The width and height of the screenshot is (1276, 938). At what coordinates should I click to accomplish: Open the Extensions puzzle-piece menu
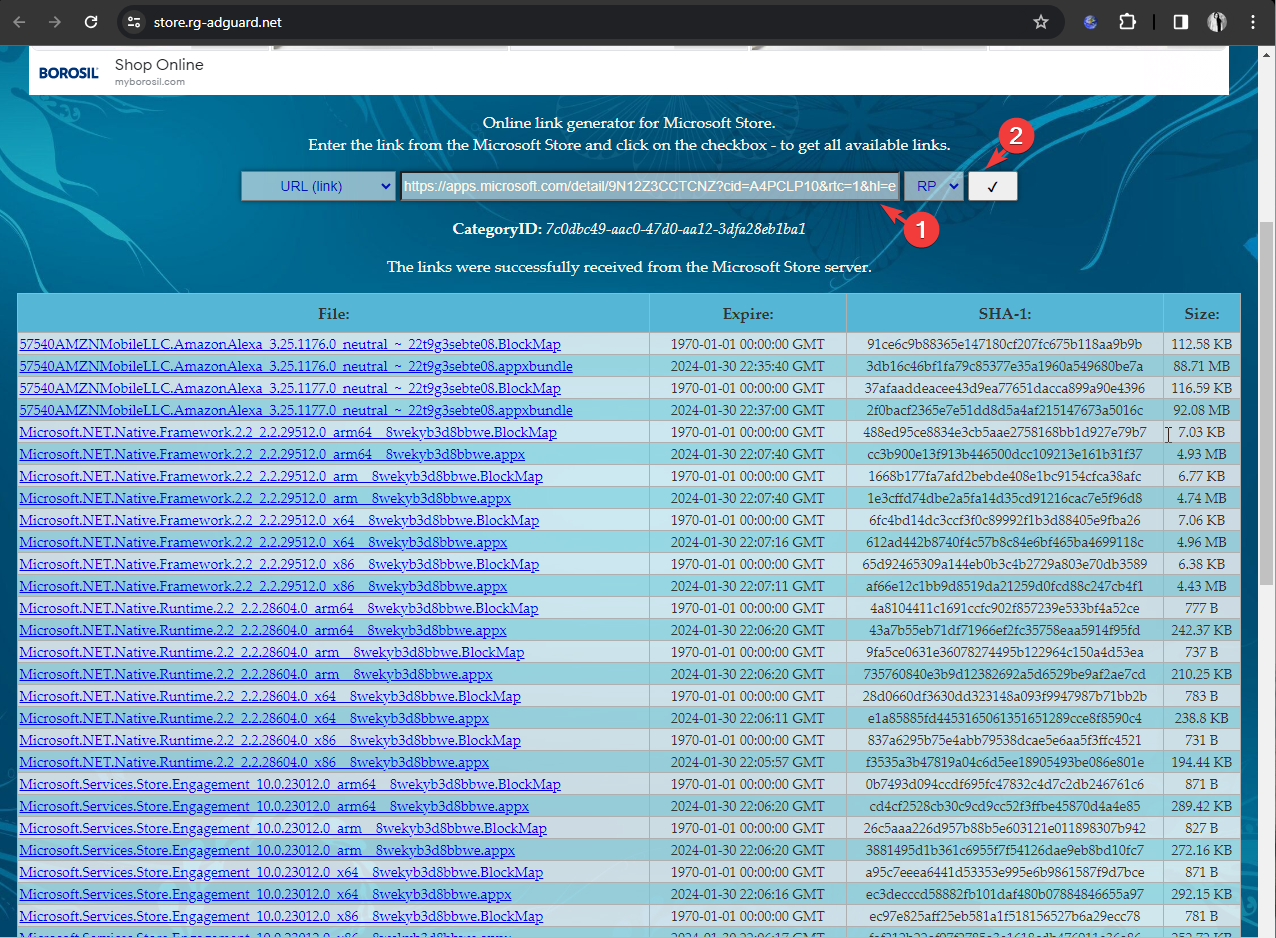click(x=1128, y=22)
